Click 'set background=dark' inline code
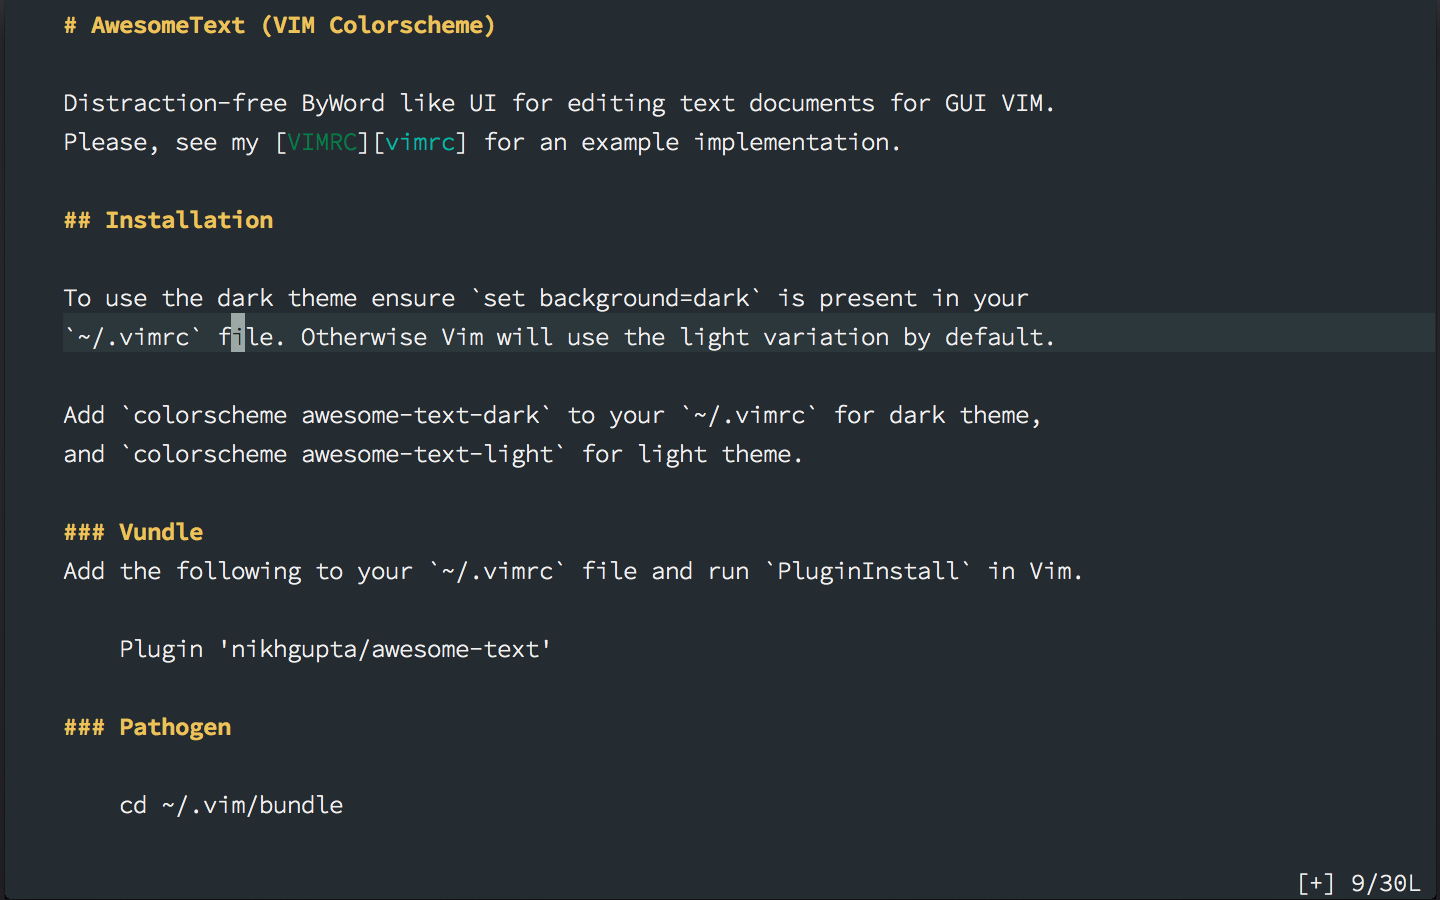 (x=616, y=298)
